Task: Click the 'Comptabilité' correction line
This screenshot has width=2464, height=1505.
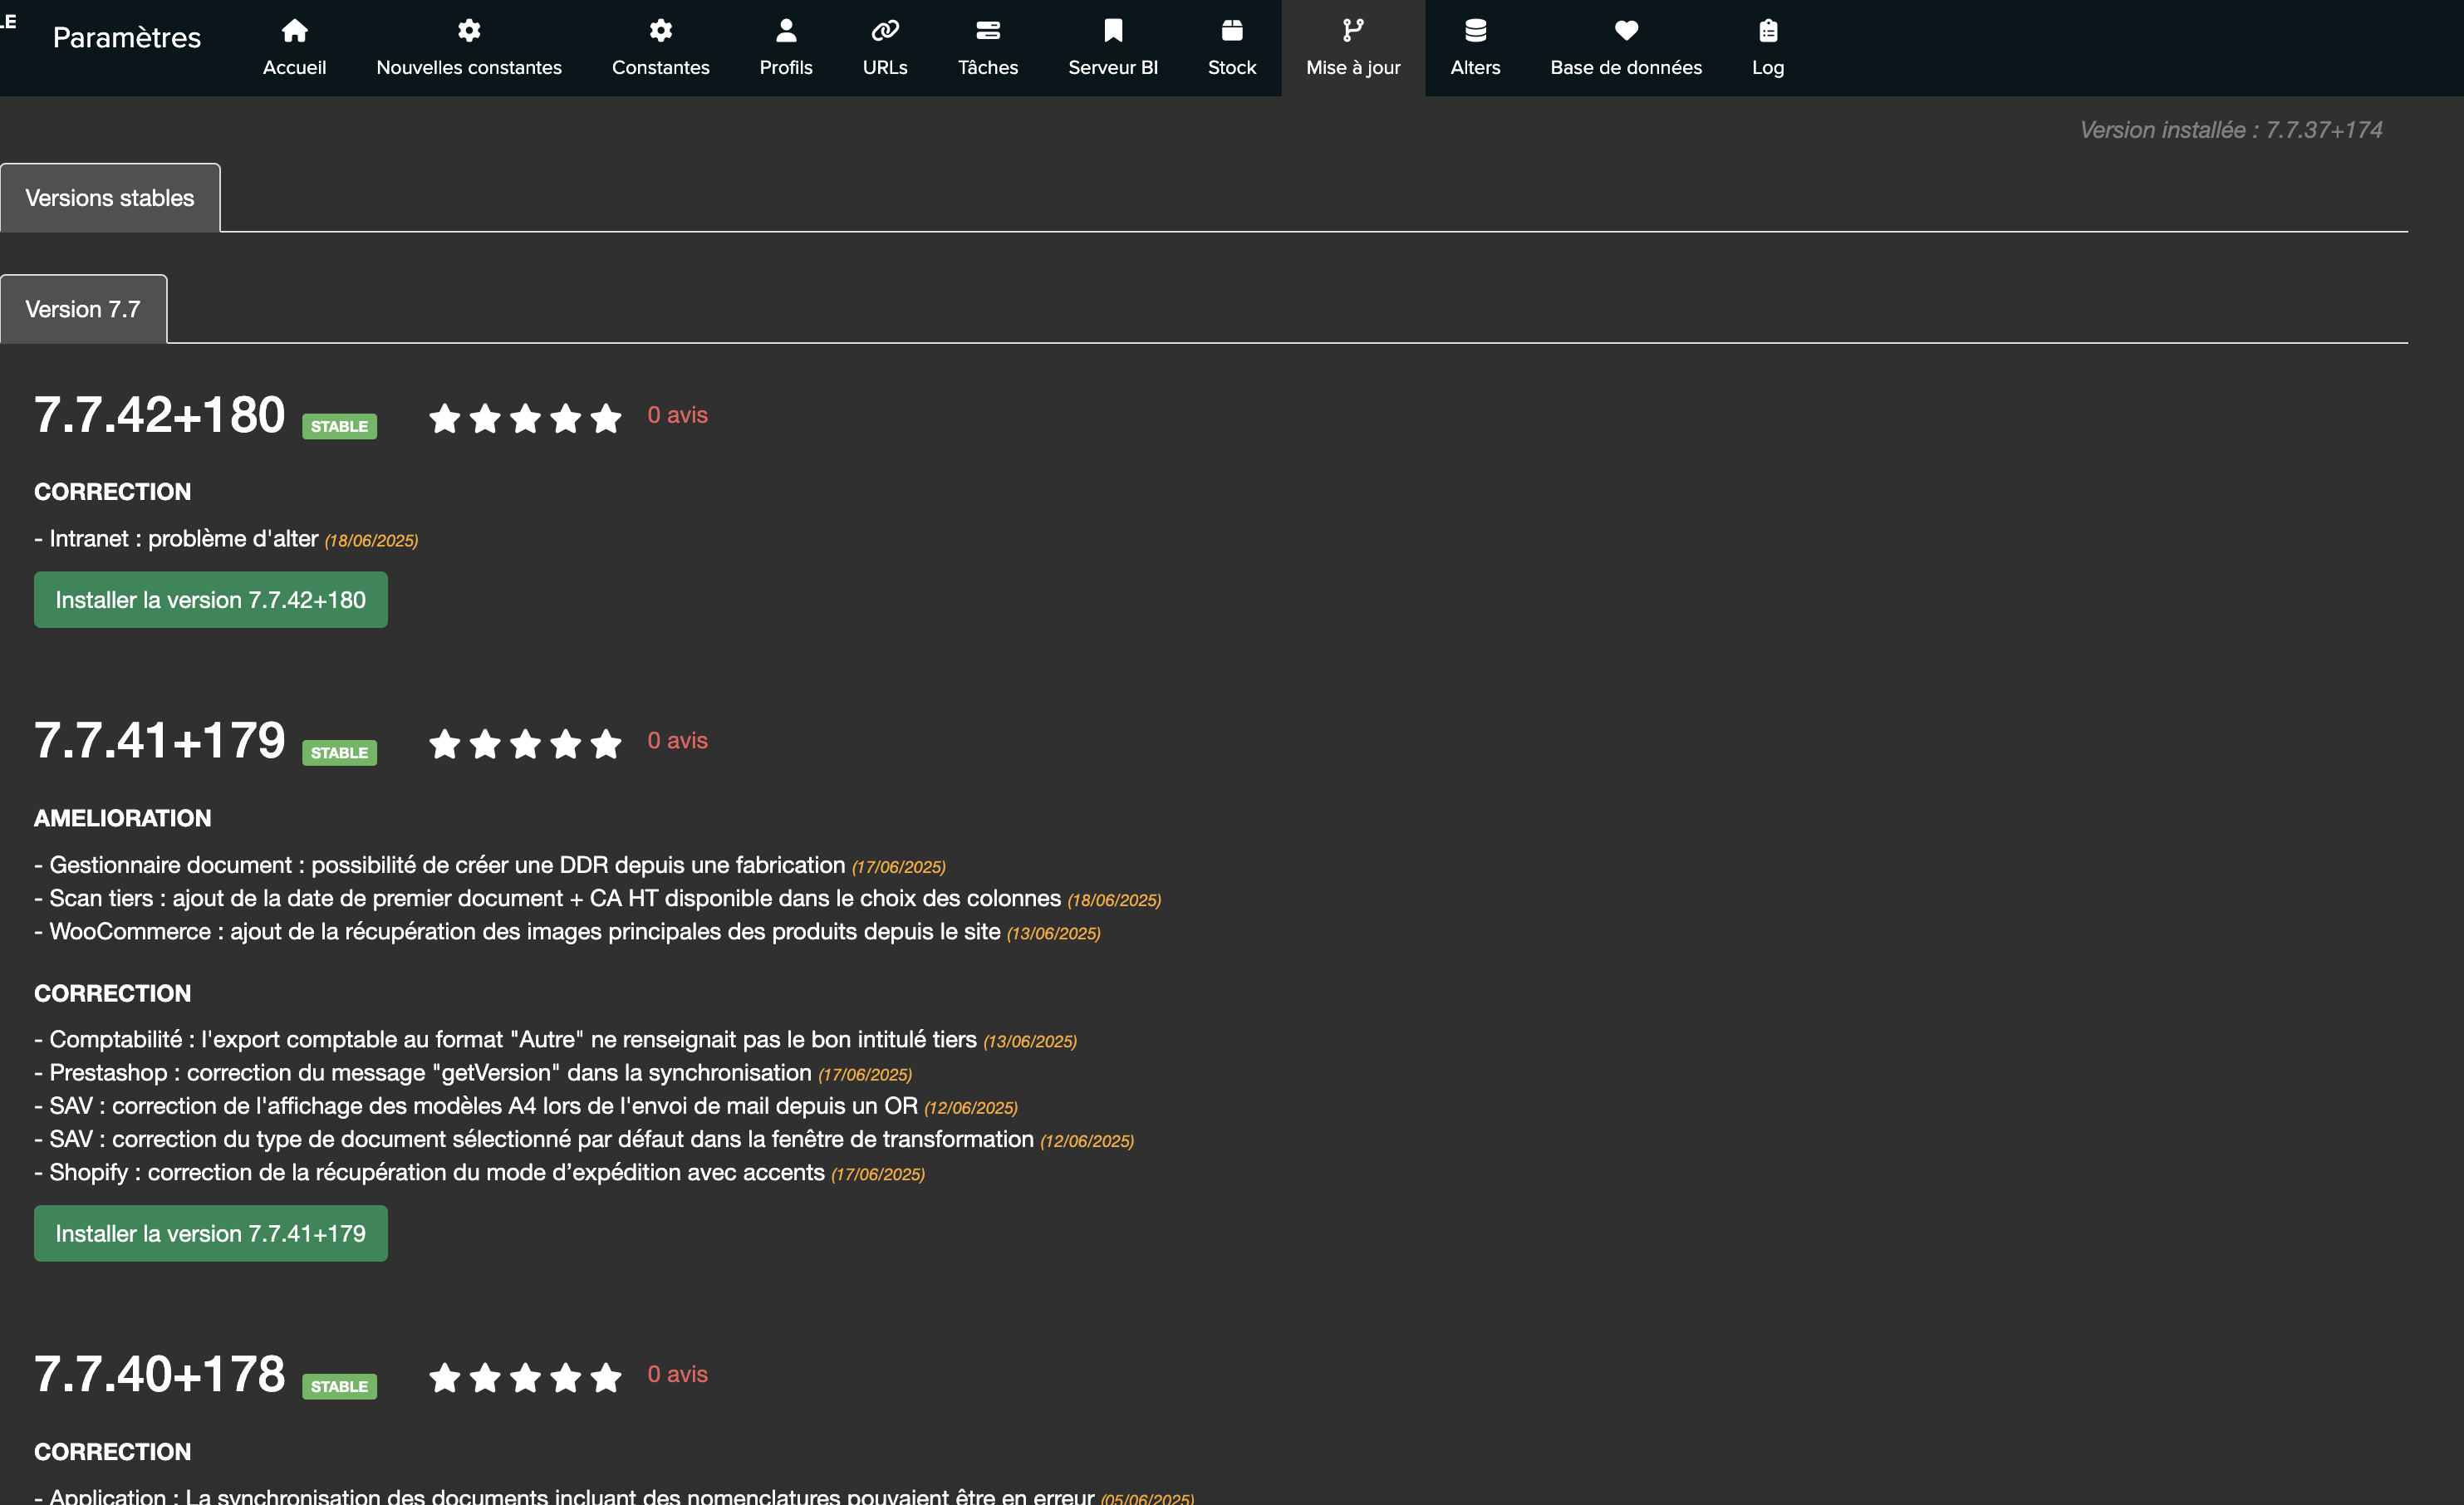Action: pyautogui.click(x=556, y=1040)
